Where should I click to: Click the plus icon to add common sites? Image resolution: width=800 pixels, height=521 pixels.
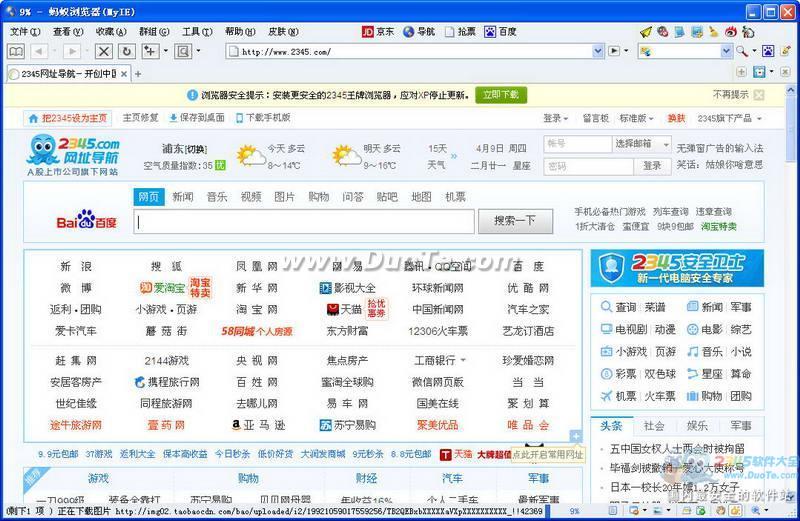point(576,436)
